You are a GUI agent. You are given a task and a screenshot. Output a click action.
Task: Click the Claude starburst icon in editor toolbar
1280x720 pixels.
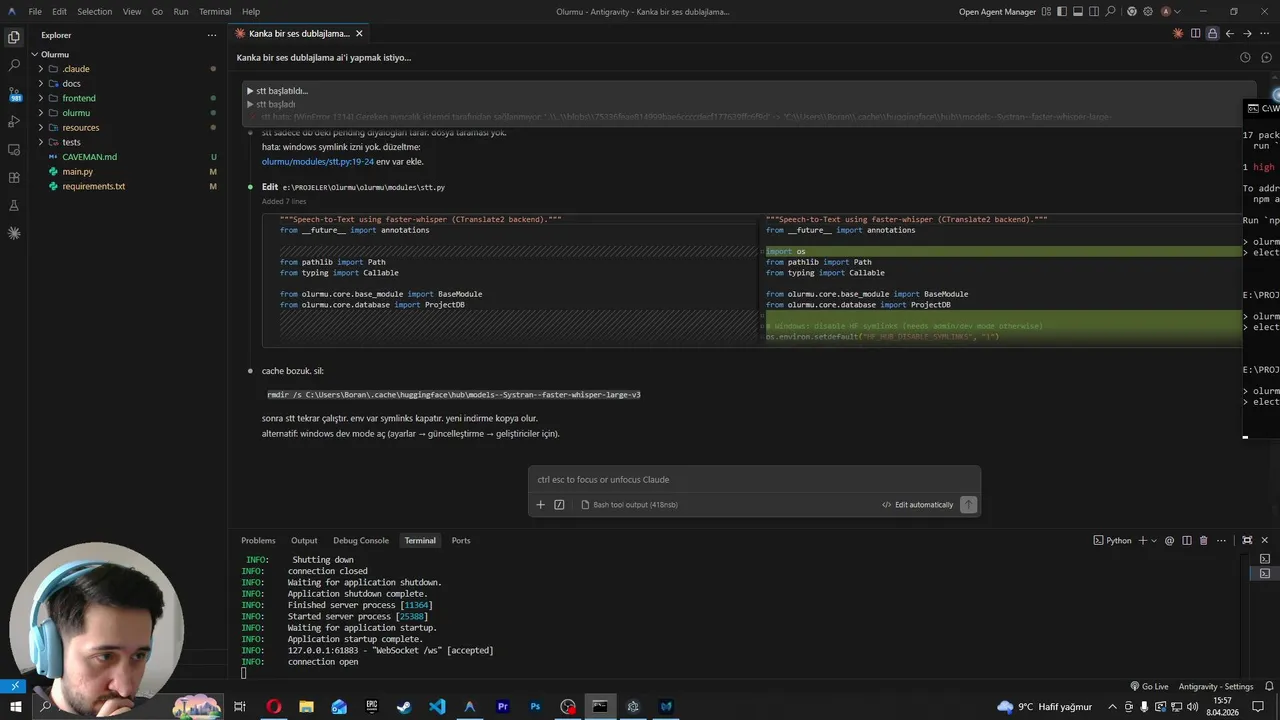(x=1179, y=33)
